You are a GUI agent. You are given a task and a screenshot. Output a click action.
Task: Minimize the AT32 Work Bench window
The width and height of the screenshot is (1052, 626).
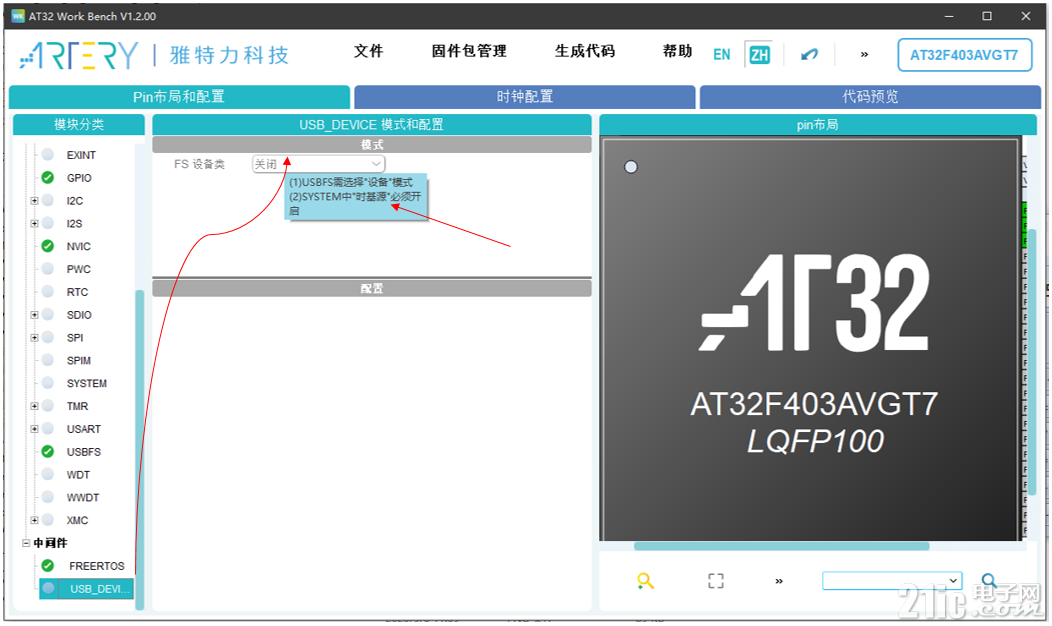pyautogui.click(x=949, y=16)
